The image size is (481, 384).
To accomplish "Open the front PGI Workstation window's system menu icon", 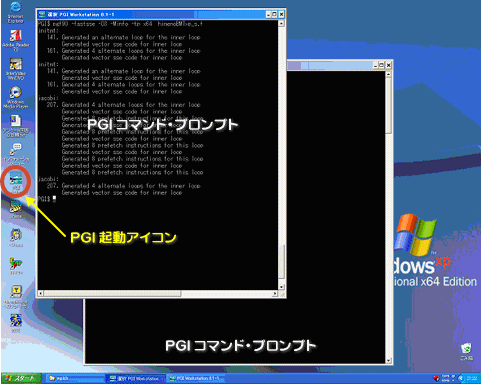I will (42, 14).
